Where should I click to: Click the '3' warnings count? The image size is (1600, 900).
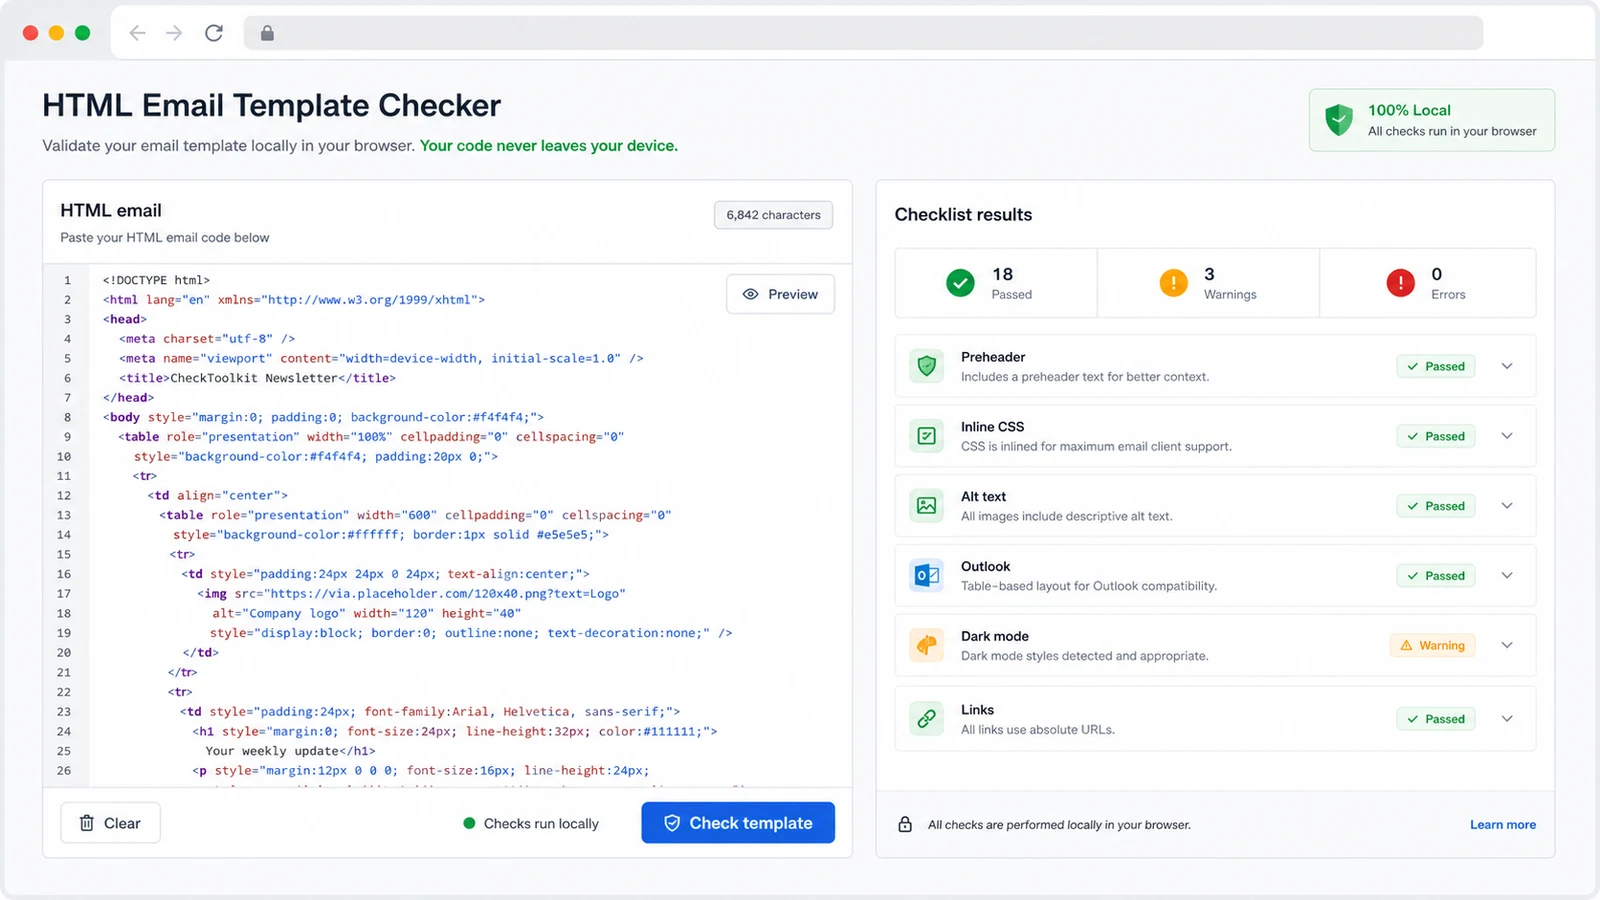[x=1209, y=274]
